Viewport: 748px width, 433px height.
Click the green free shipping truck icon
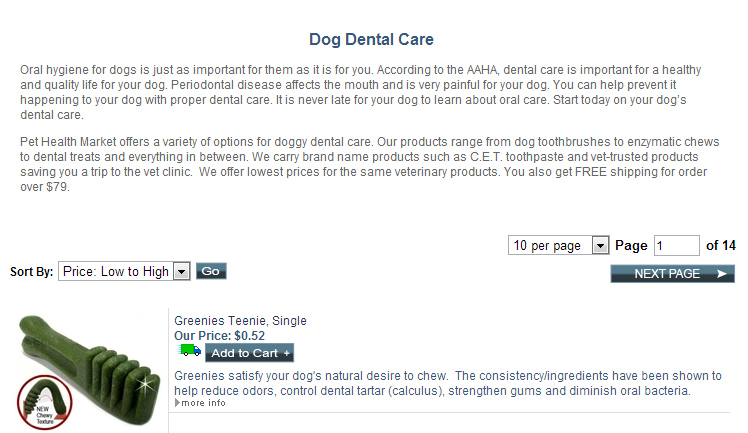189,350
